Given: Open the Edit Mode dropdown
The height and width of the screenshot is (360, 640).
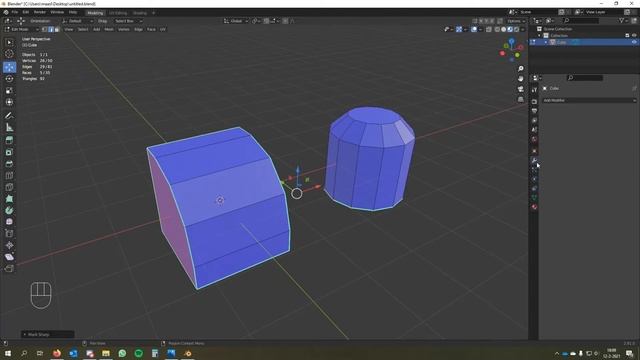Looking at the screenshot, I should pos(22,29).
